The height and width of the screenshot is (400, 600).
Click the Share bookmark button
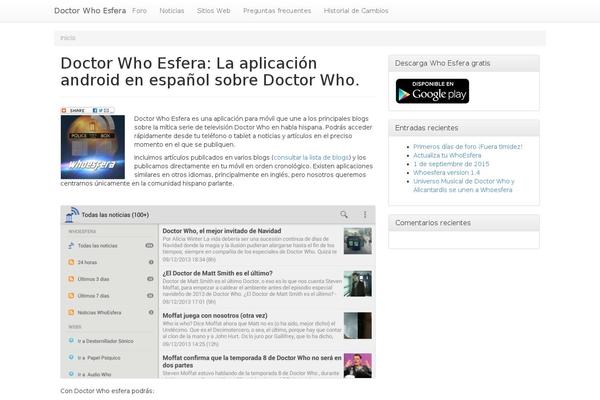pyautogui.click(x=87, y=110)
